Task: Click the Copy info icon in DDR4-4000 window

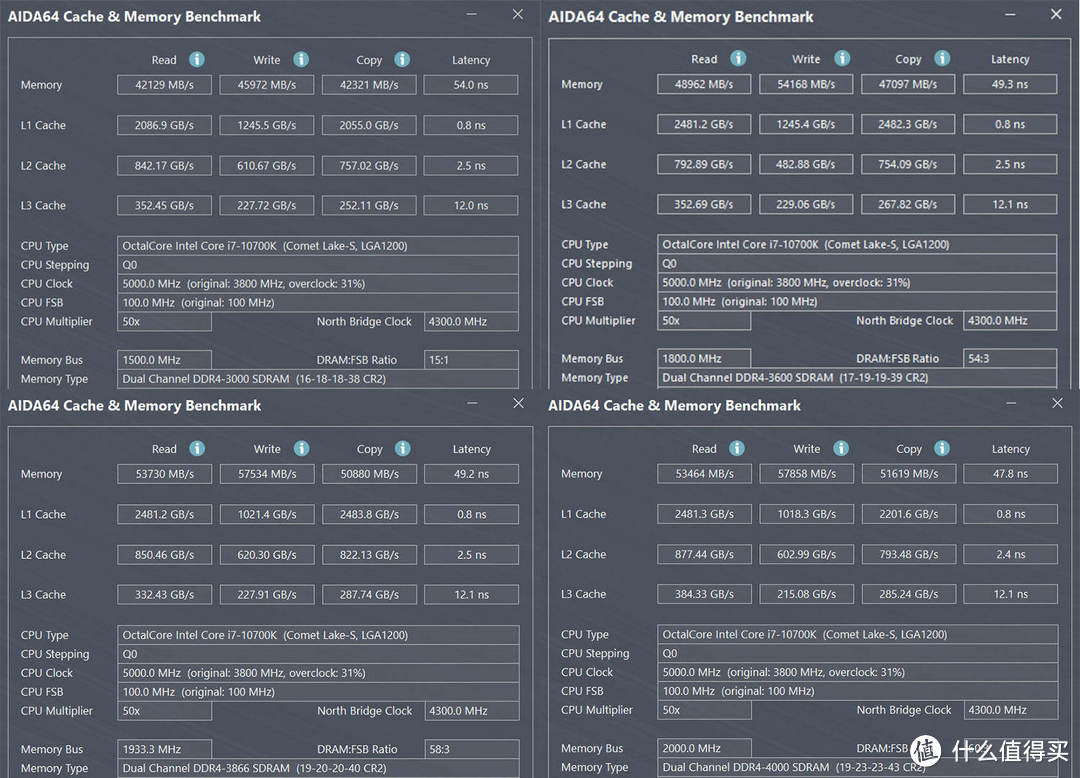Action: pos(942,449)
